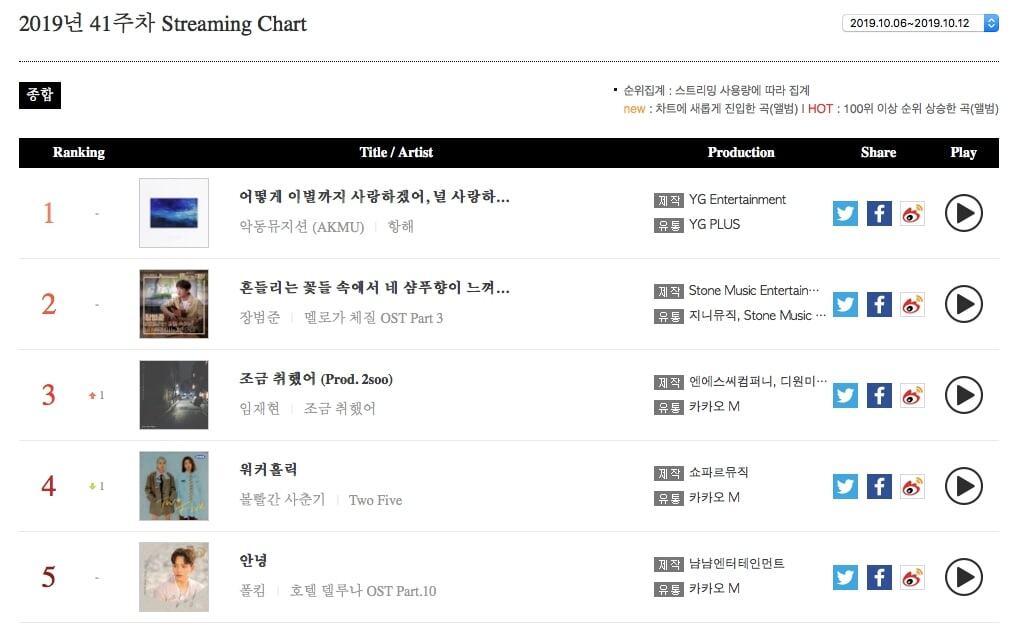Screen dimensions: 1024x630
Task: Share 조금 취했어 on Twitter
Action: (846, 395)
